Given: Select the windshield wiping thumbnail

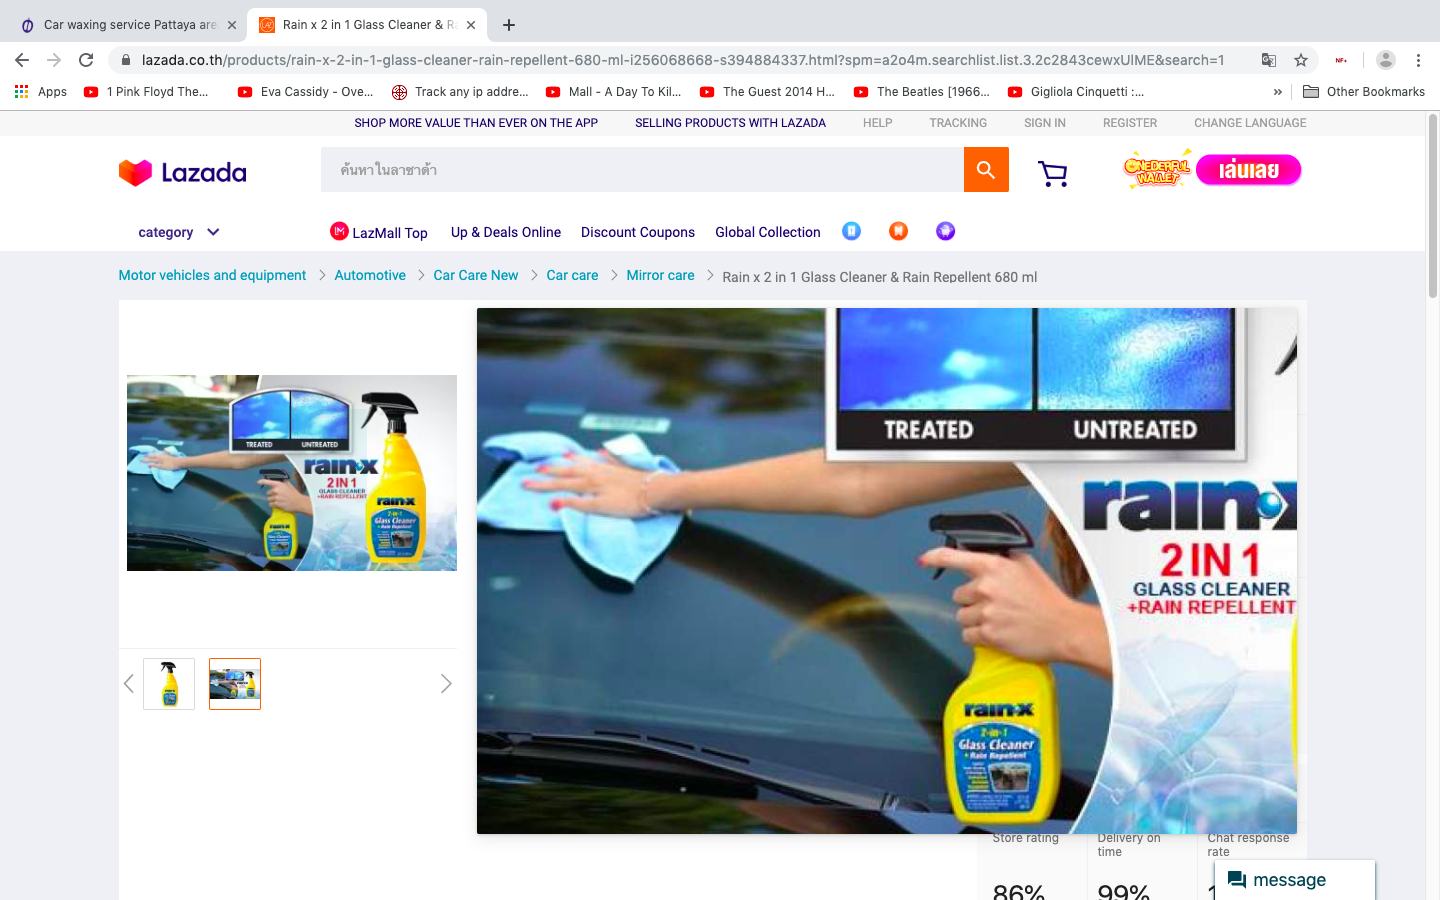Looking at the screenshot, I should (235, 684).
